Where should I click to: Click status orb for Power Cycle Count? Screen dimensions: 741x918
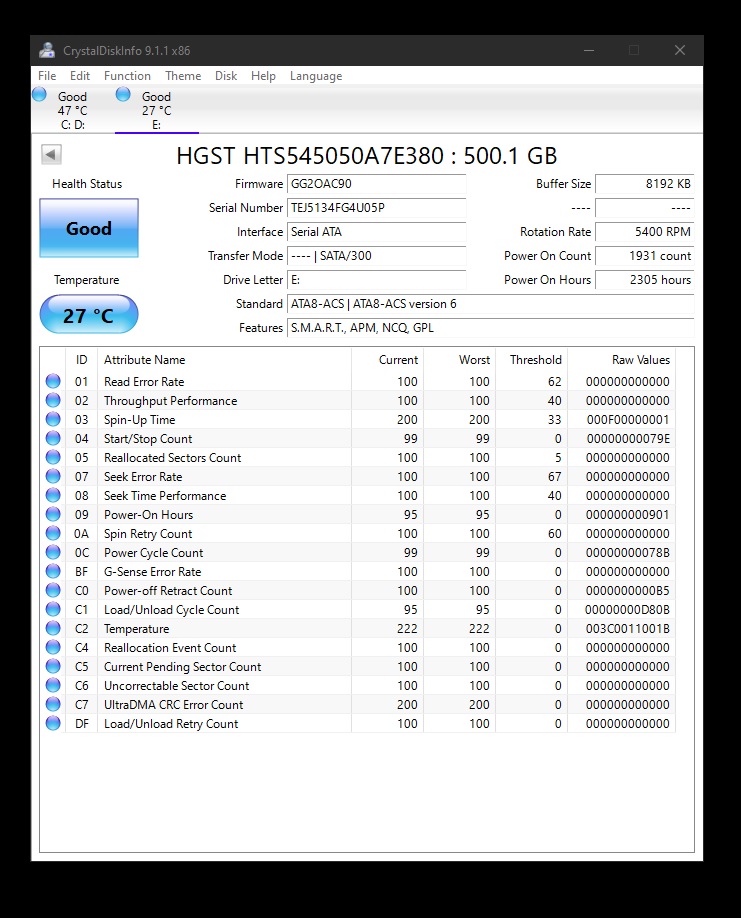(53, 553)
